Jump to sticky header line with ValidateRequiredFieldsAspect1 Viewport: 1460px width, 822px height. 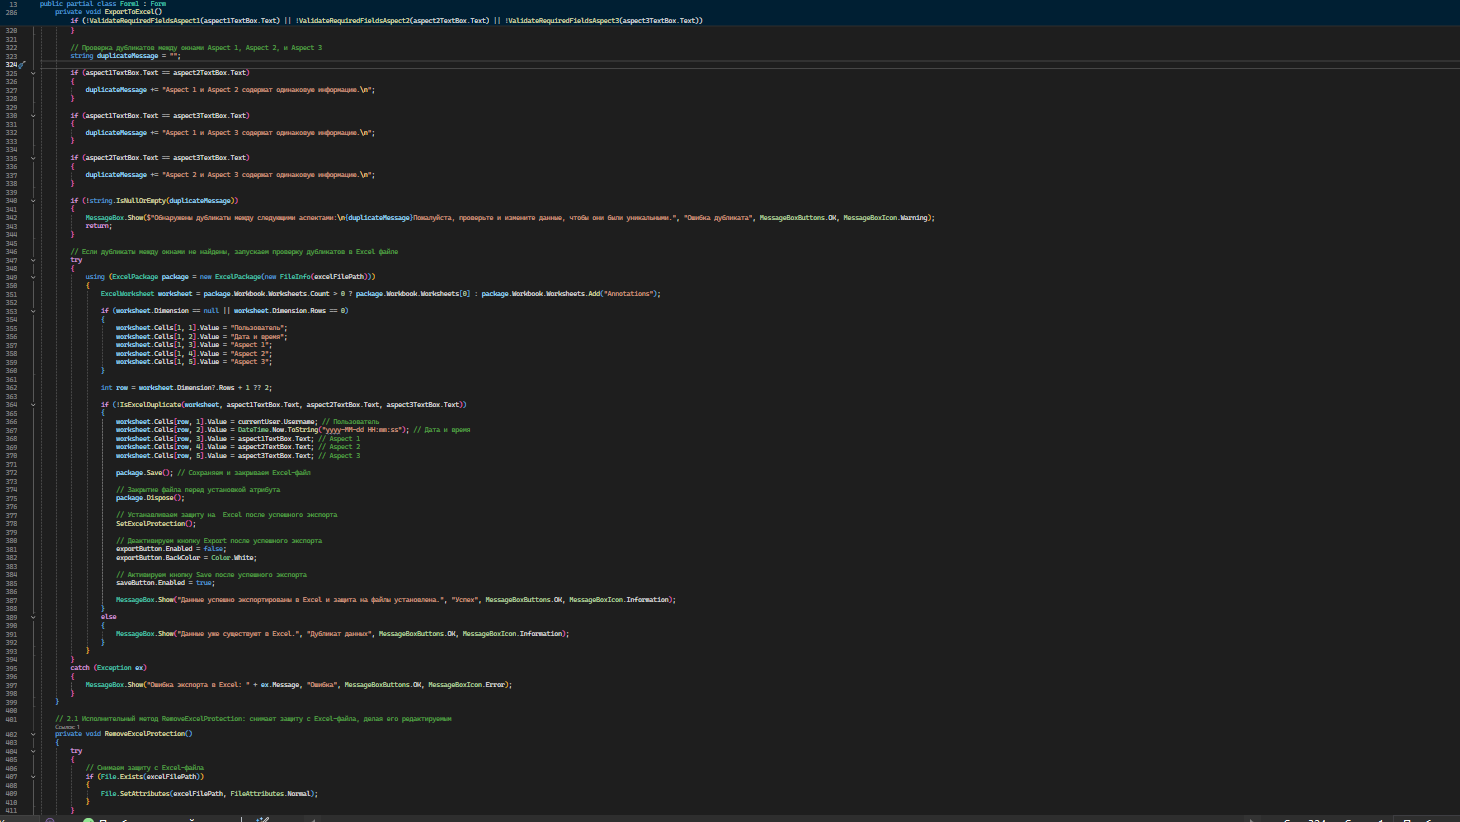[x=386, y=21]
